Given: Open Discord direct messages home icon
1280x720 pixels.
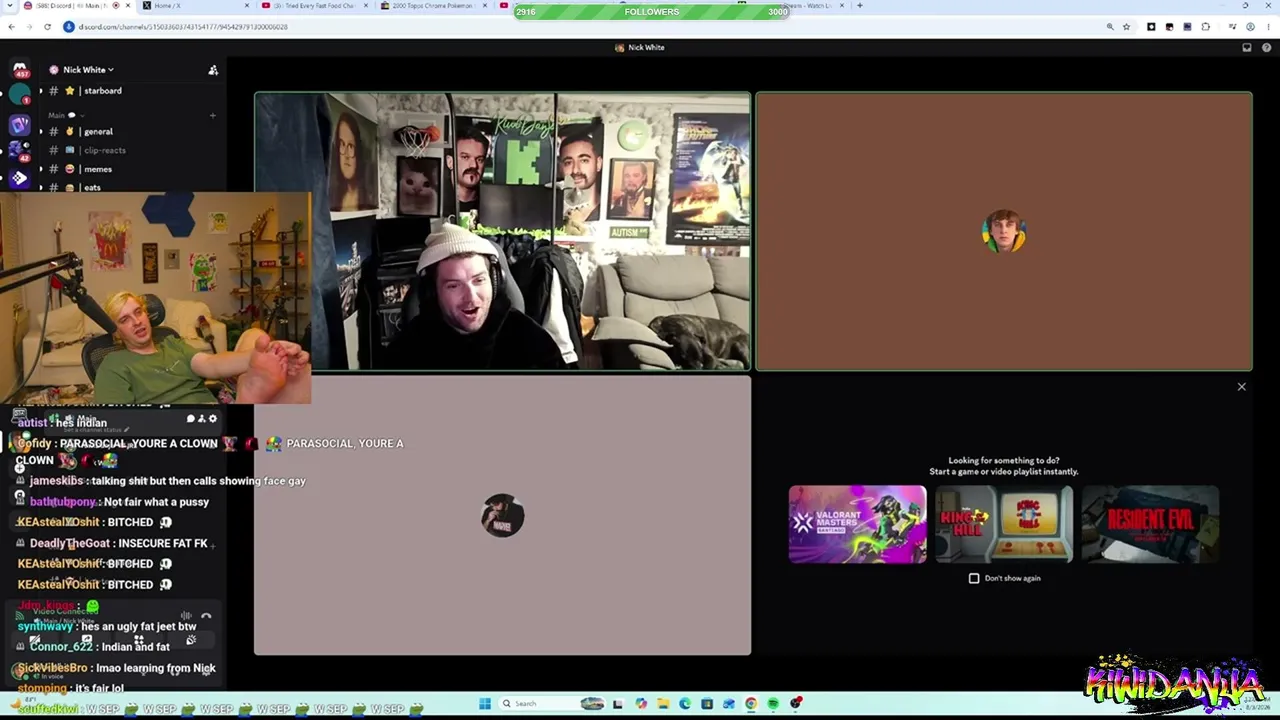Looking at the screenshot, I should click(19, 70).
